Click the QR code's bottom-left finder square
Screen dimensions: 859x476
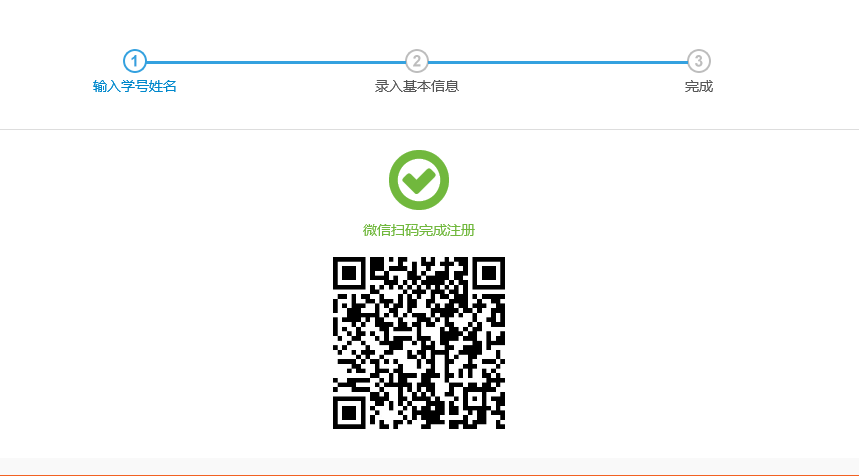tap(349, 412)
